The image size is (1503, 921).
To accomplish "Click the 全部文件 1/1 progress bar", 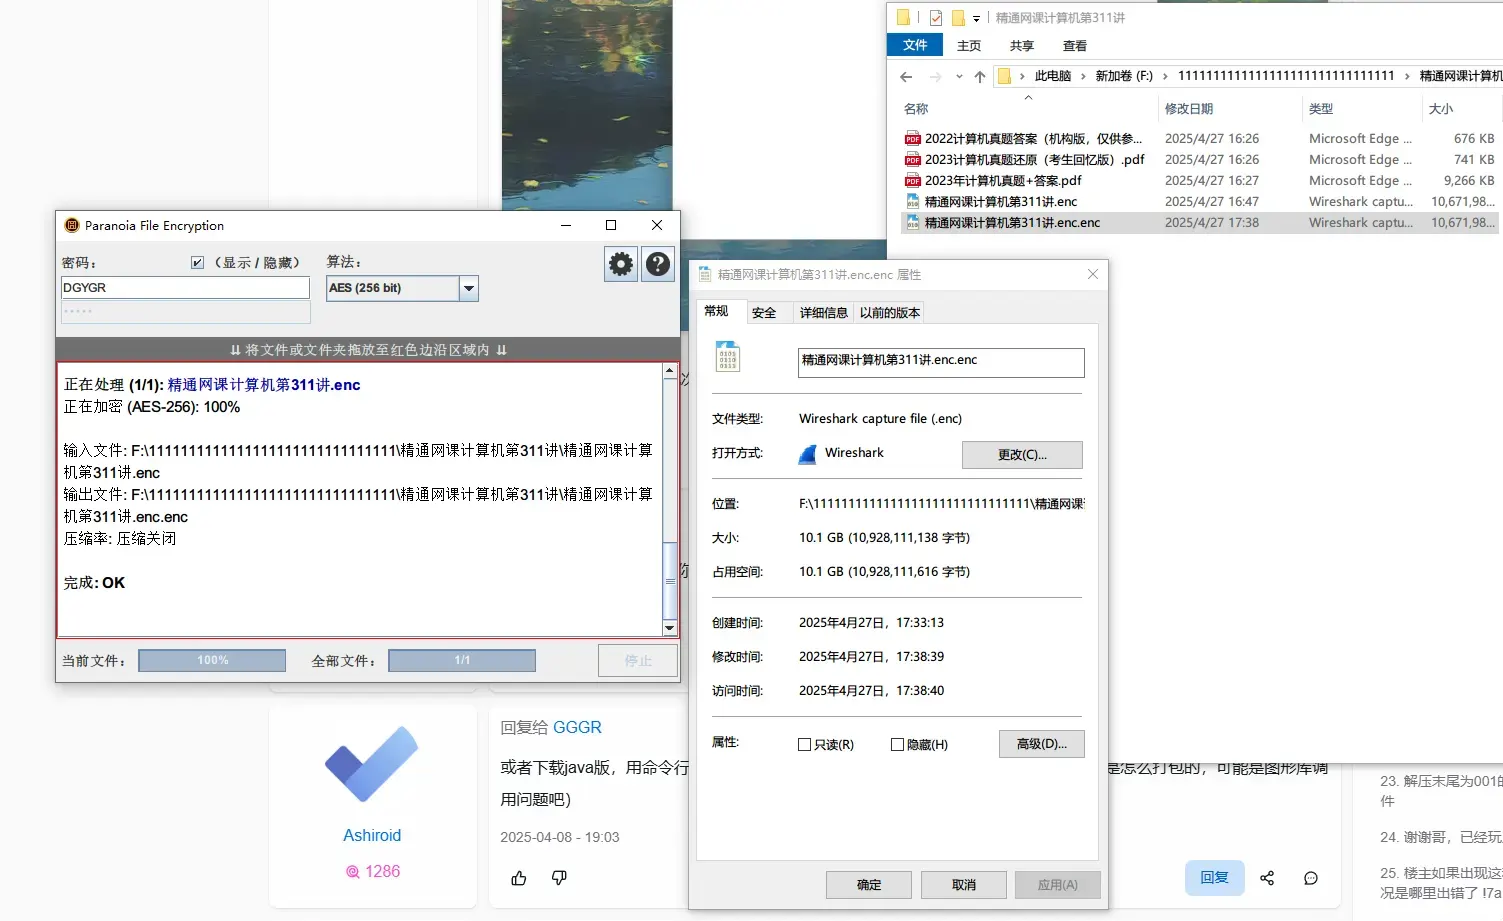I will coord(462,660).
